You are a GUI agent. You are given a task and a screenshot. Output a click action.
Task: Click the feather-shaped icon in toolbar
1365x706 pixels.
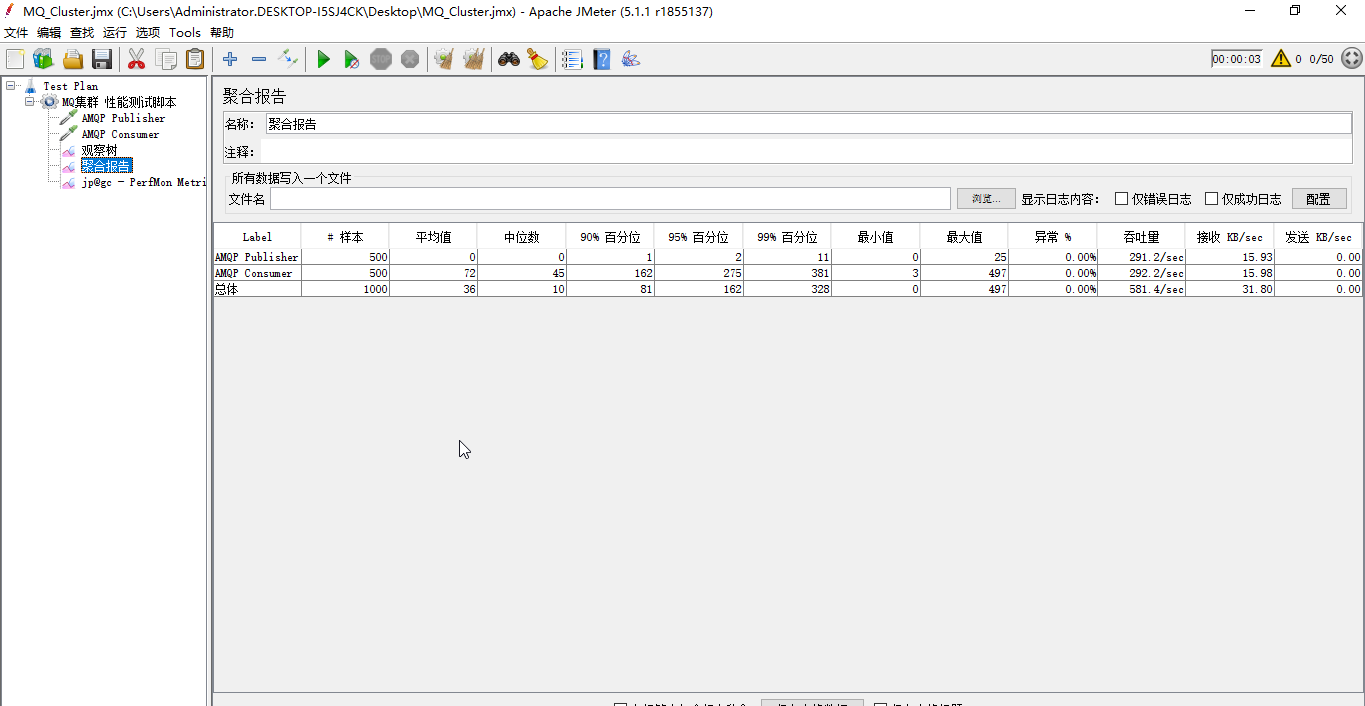coord(630,59)
